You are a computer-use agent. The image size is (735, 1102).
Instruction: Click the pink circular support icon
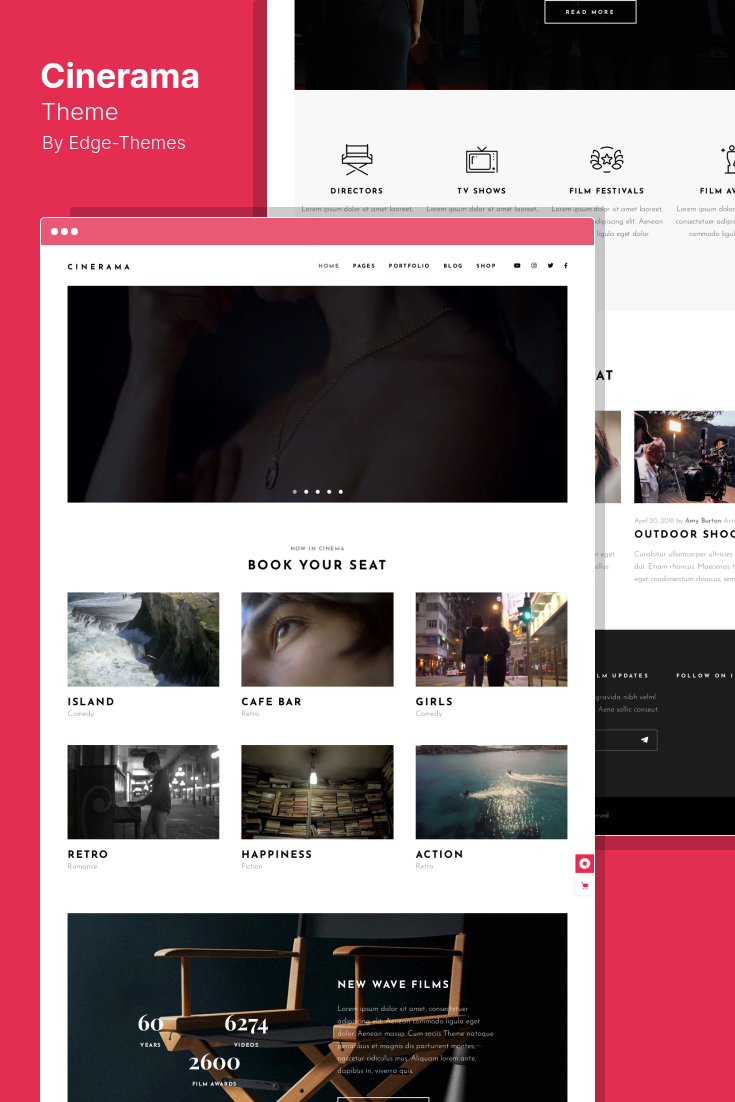(585, 863)
